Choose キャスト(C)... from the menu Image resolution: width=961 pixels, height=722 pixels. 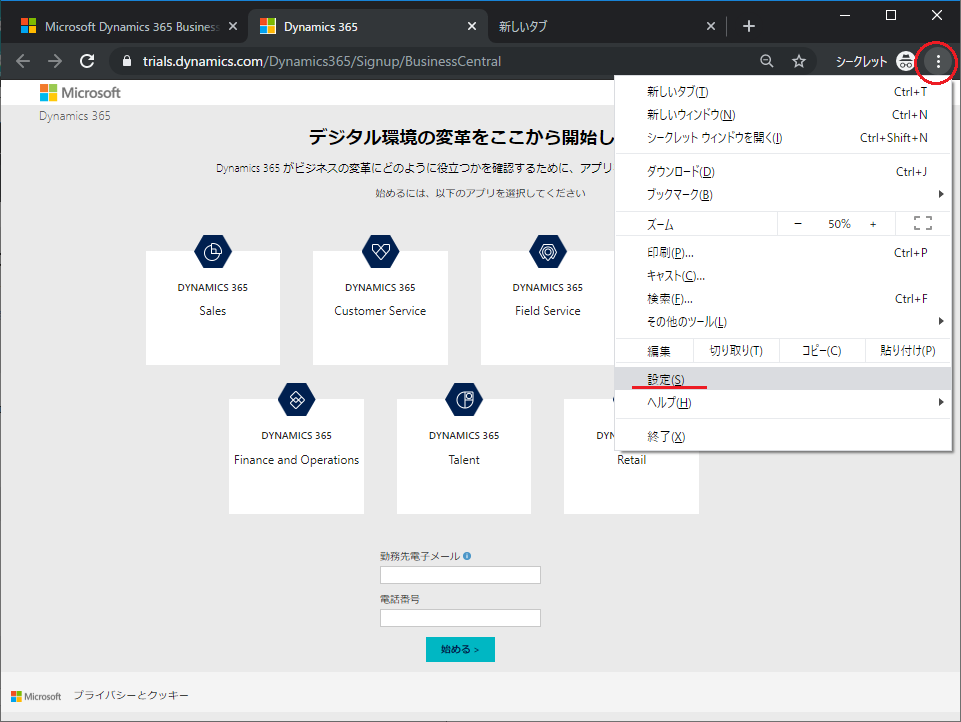[783, 276]
